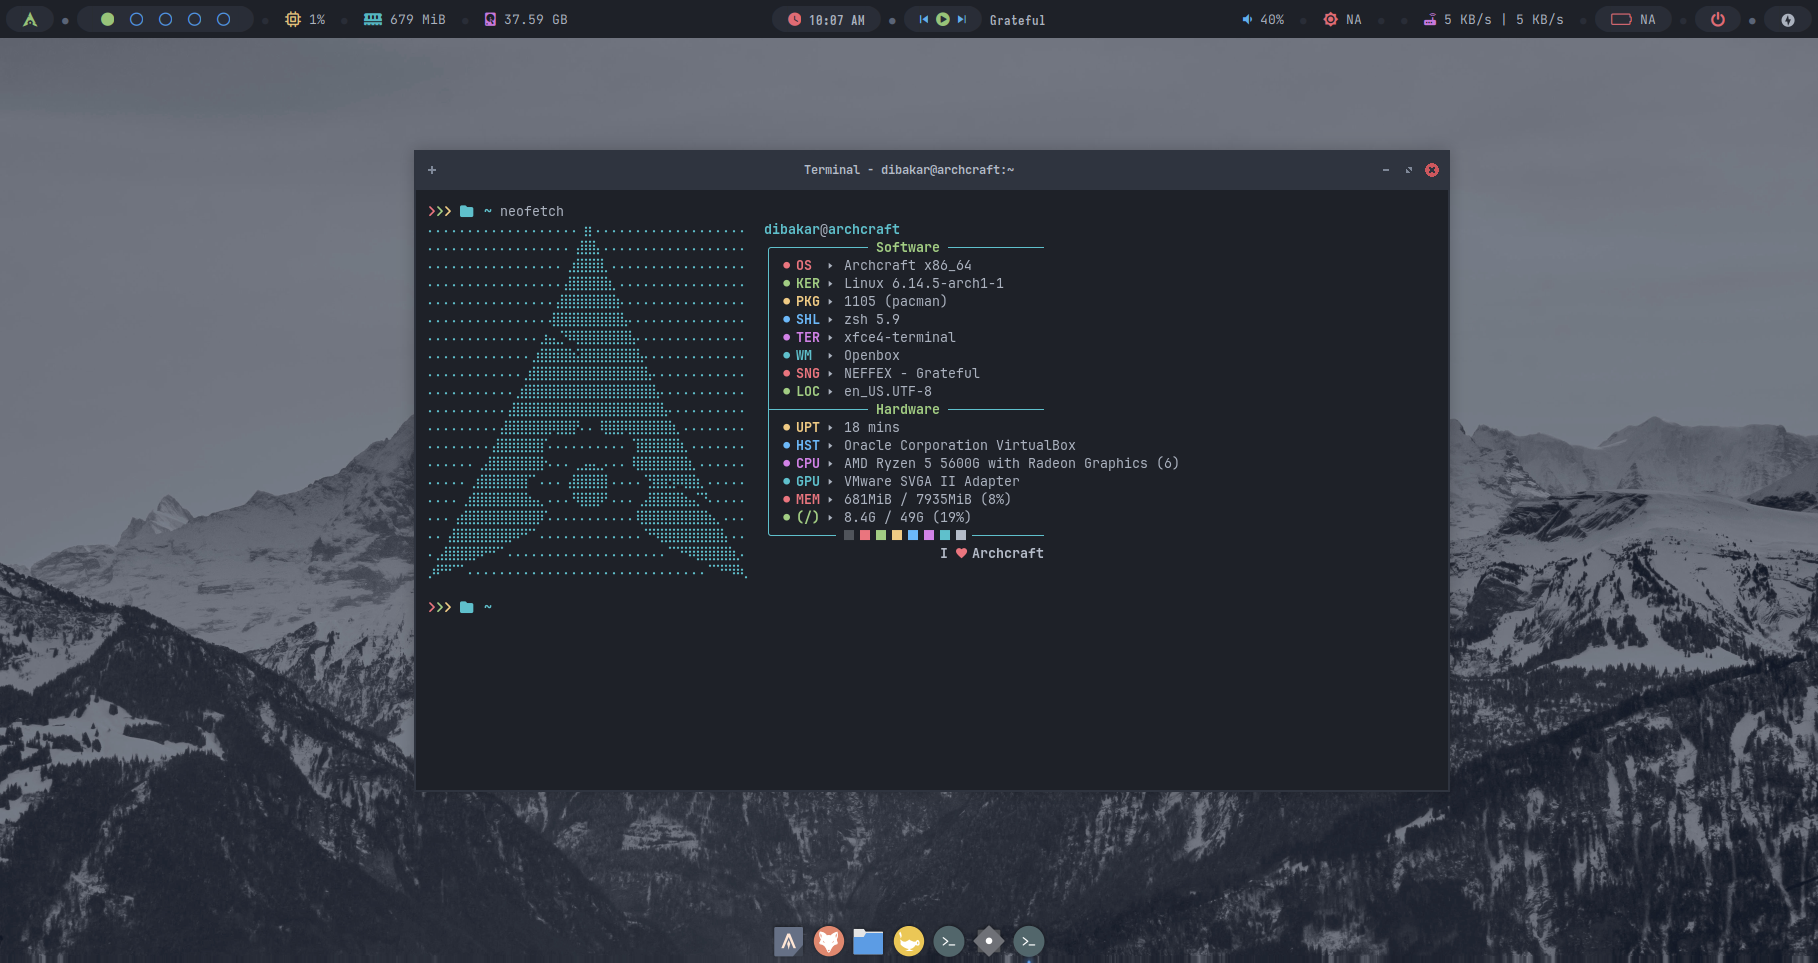The width and height of the screenshot is (1818, 963).
Task: Click the green color block in neofetch palette
Action: (881, 535)
